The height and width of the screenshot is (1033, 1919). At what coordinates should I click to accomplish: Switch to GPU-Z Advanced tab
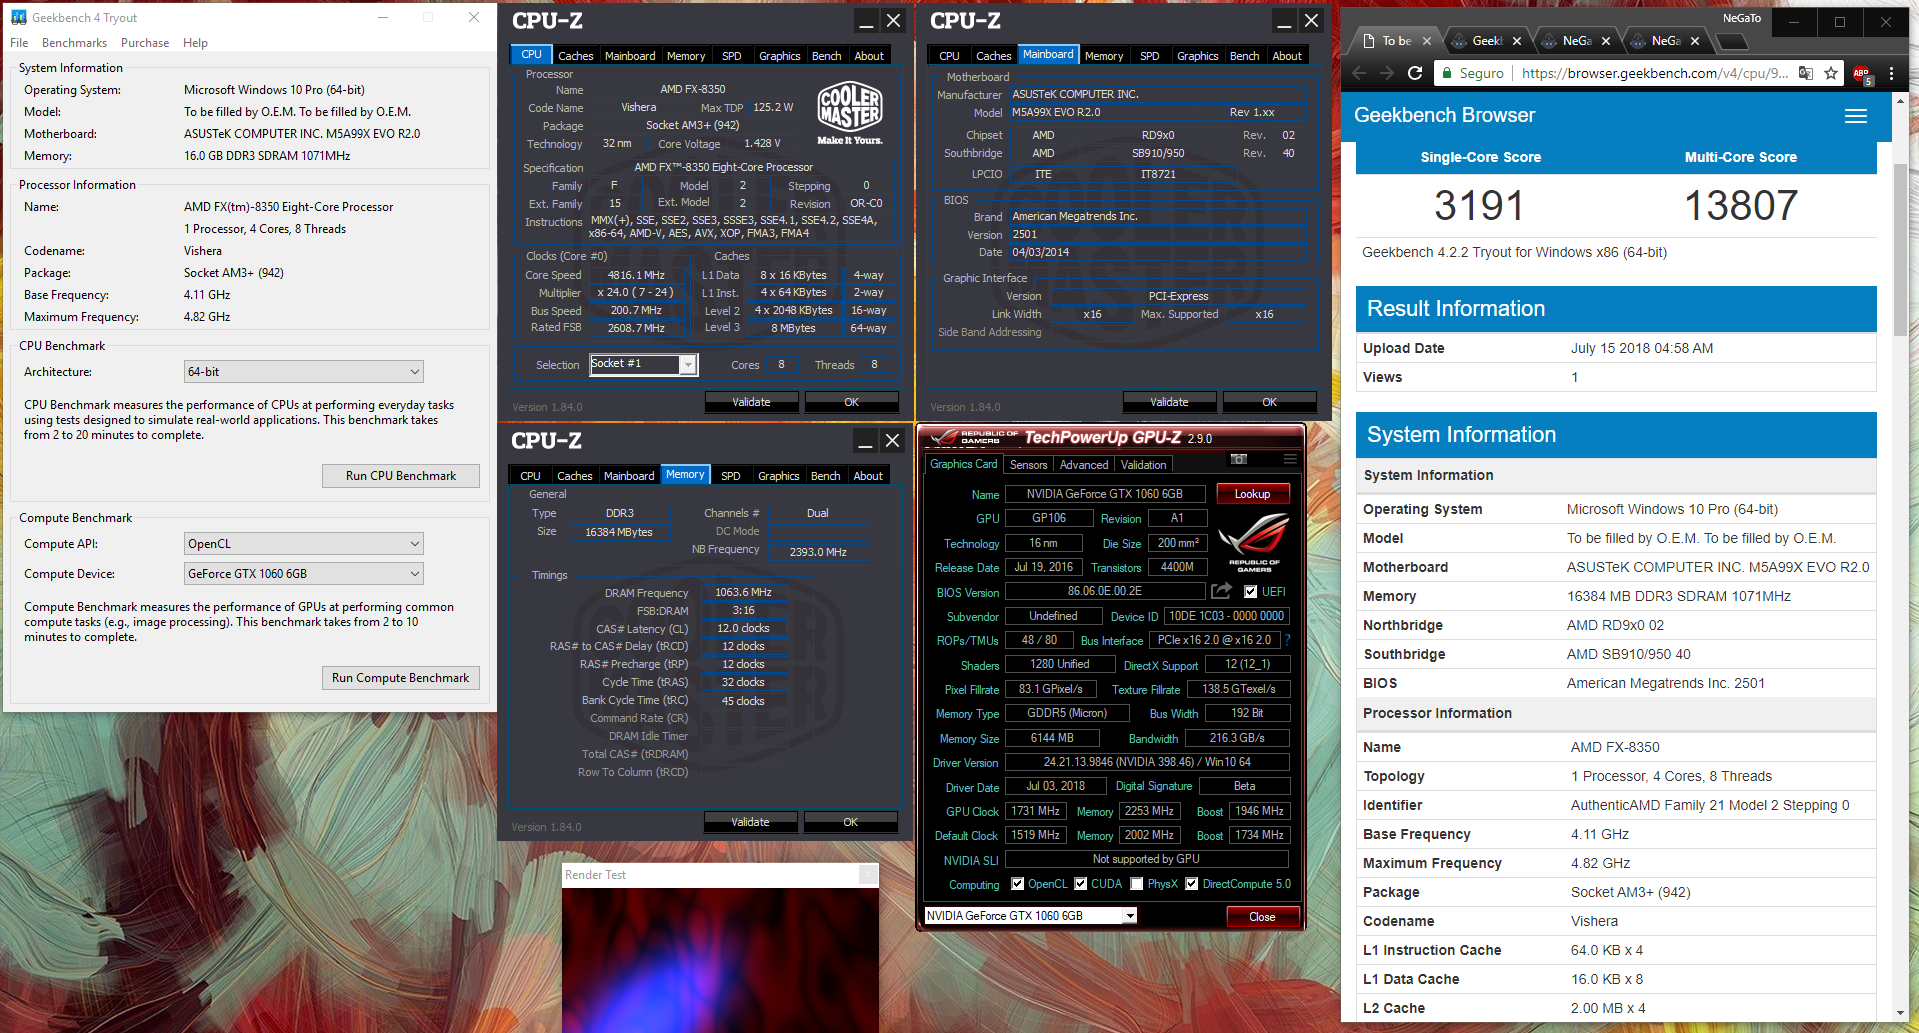[x=1084, y=465]
